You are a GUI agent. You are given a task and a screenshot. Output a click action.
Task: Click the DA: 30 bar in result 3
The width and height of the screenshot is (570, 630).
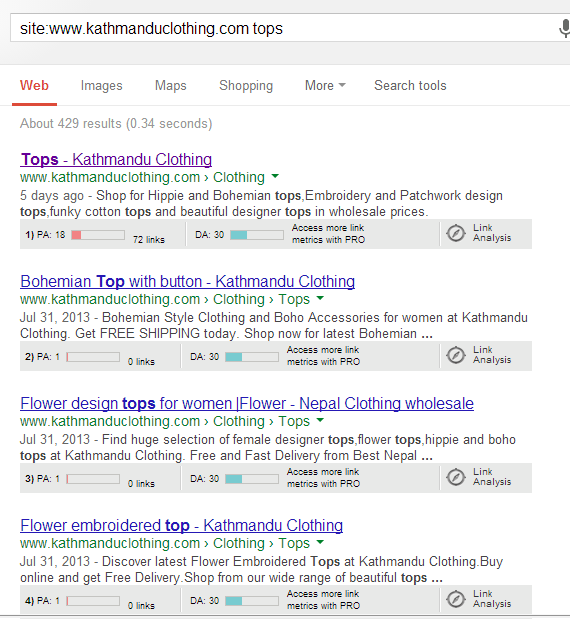point(252,479)
